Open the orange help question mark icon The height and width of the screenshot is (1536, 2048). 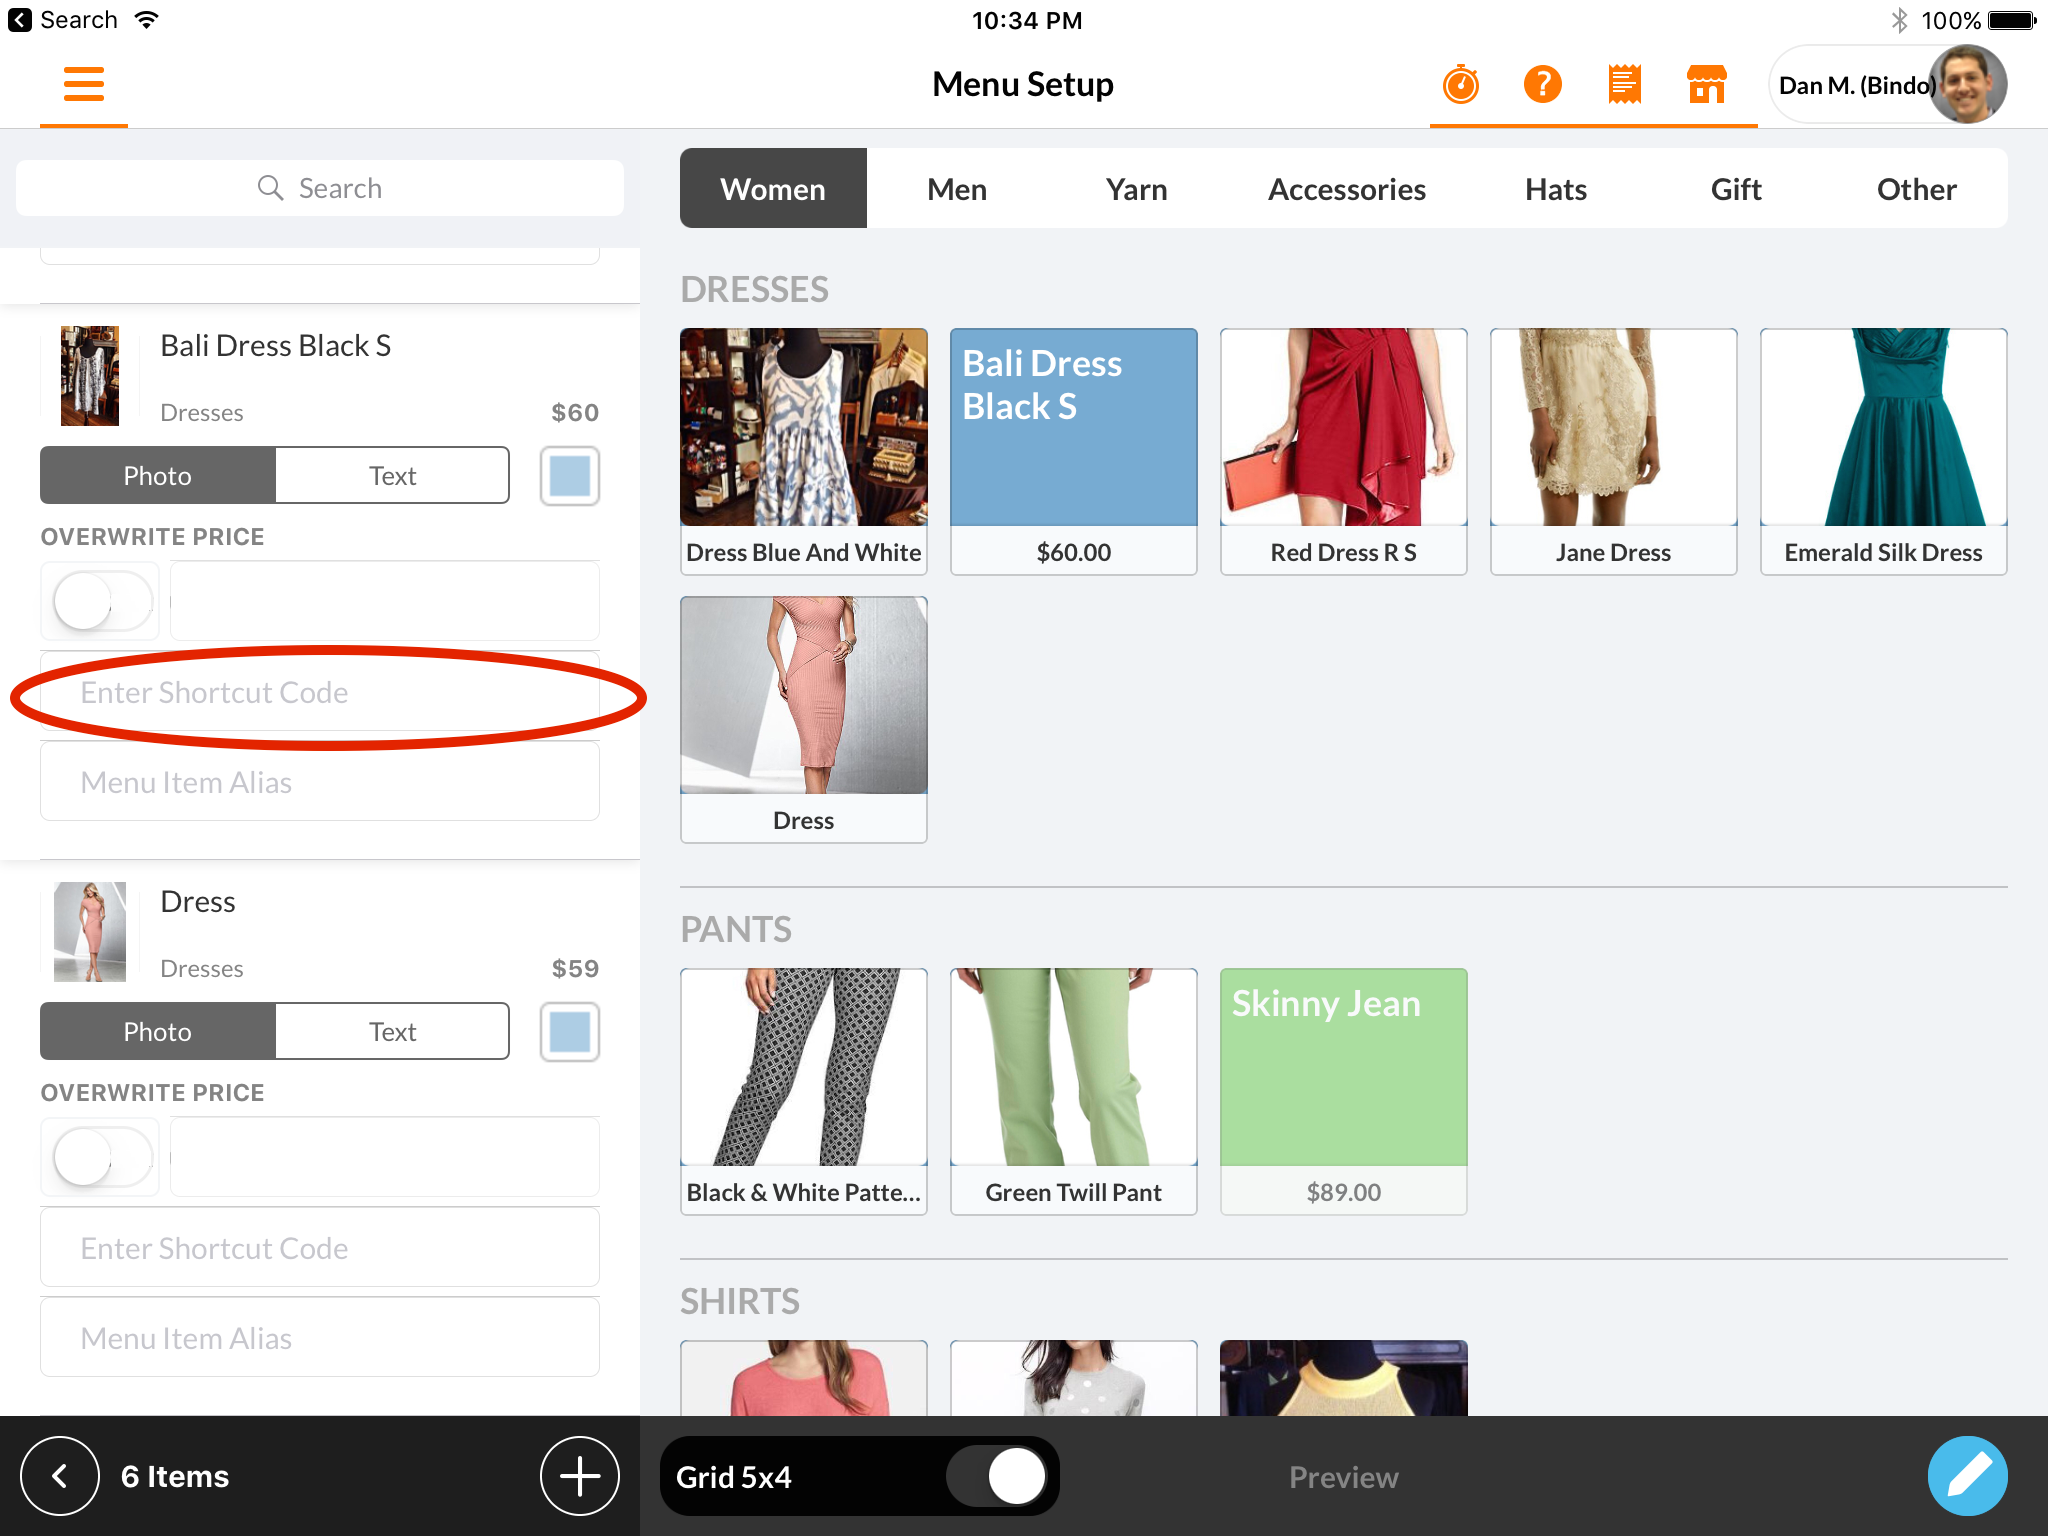click(1542, 85)
